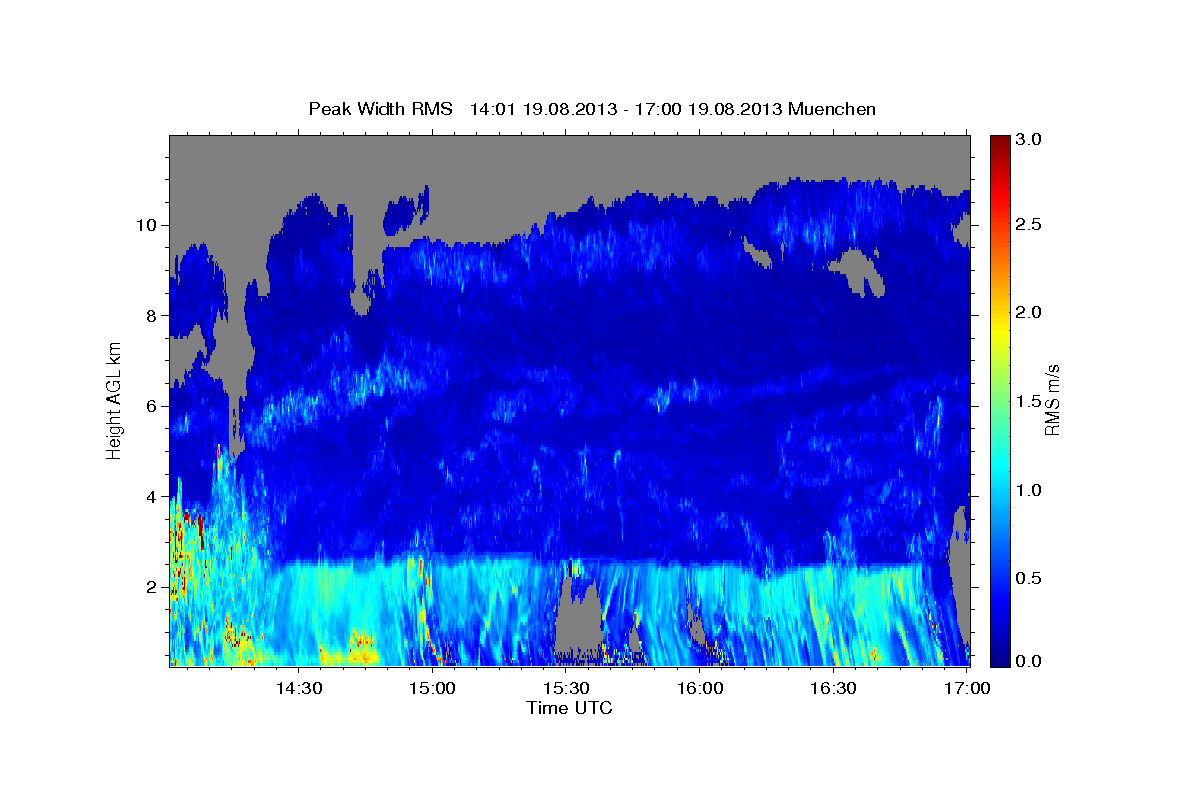Click the colorbar value 1.0
Viewport: 1200px width, 800px height.
(1028, 490)
